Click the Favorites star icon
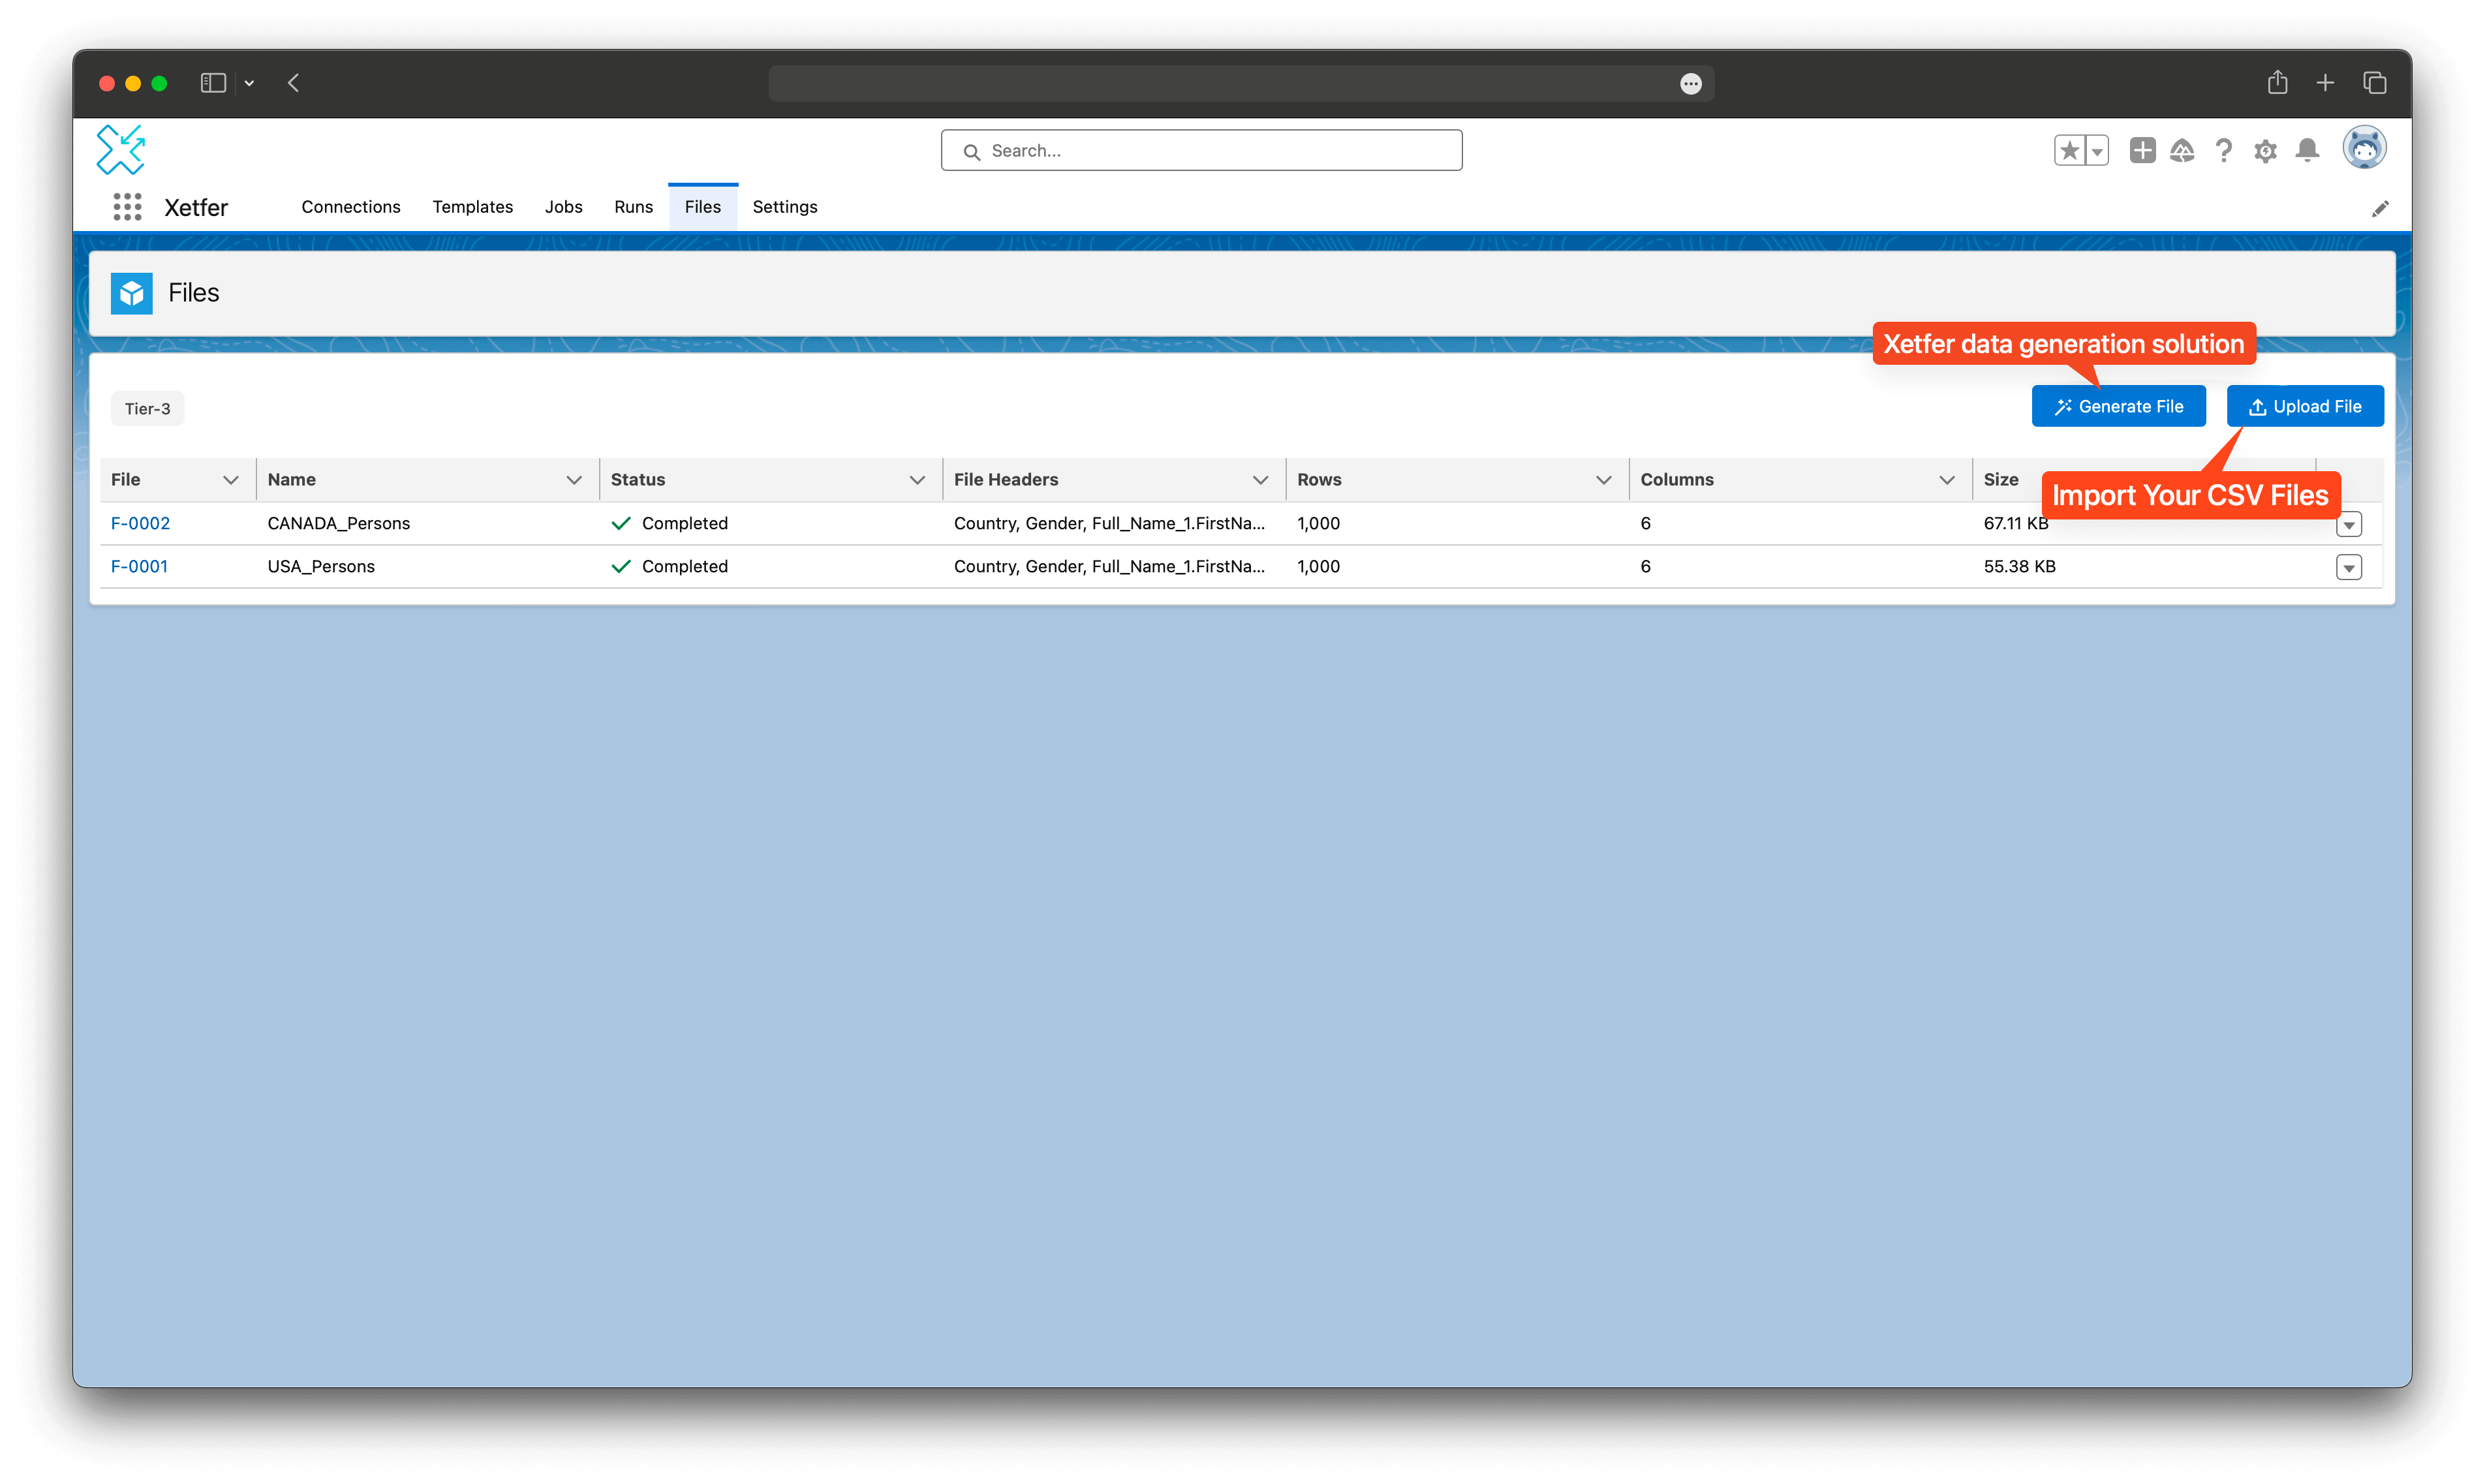This screenshot has width=2485, height=1484. pos(2069,151)
